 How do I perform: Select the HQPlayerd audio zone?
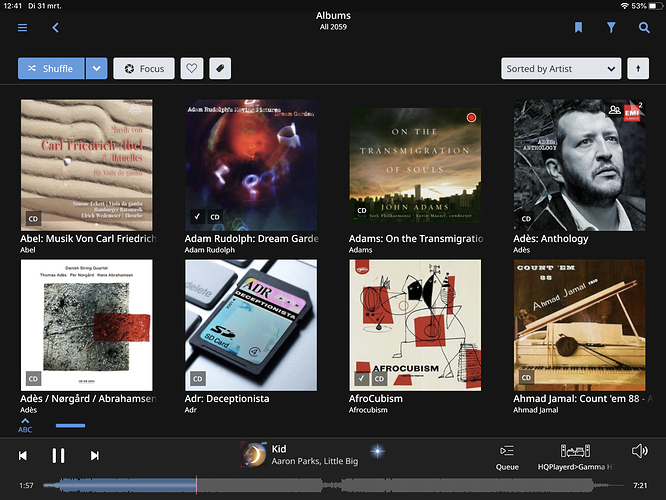click(575, 457)
